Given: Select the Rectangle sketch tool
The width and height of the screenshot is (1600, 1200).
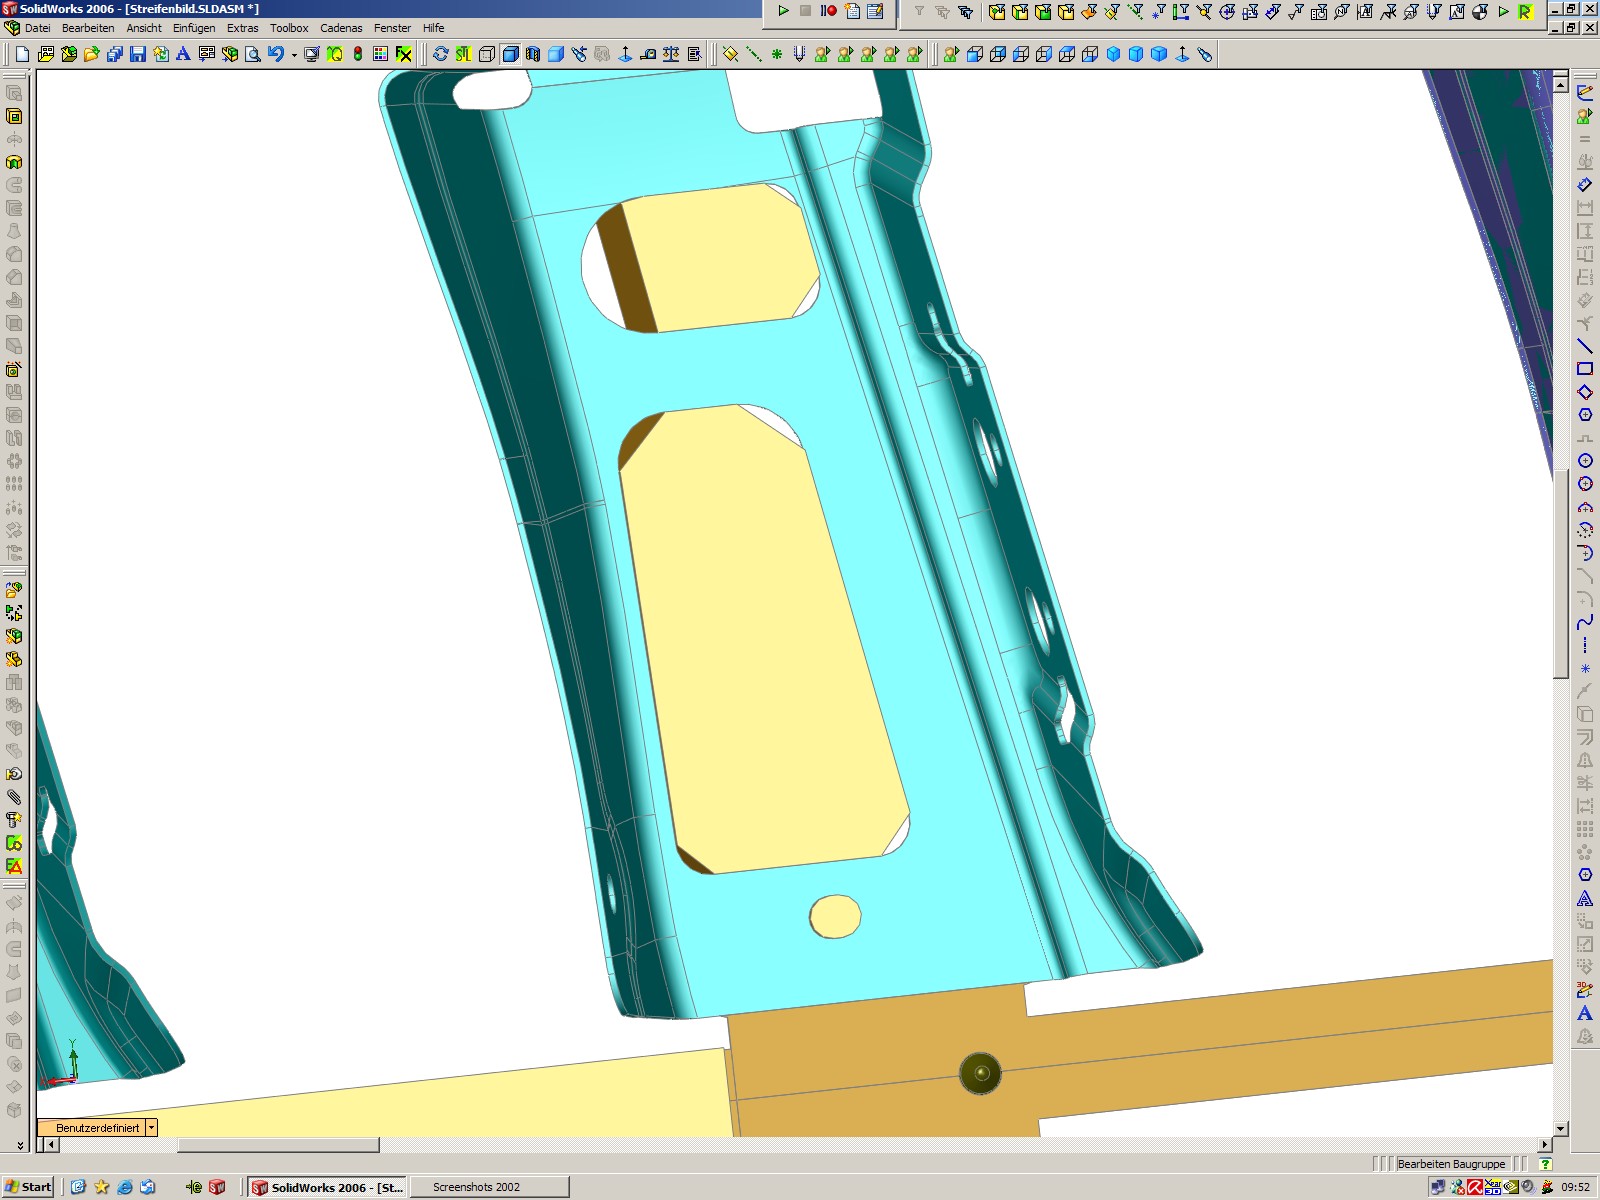Looking at the screenshot, I should [x=1585, y=369].
